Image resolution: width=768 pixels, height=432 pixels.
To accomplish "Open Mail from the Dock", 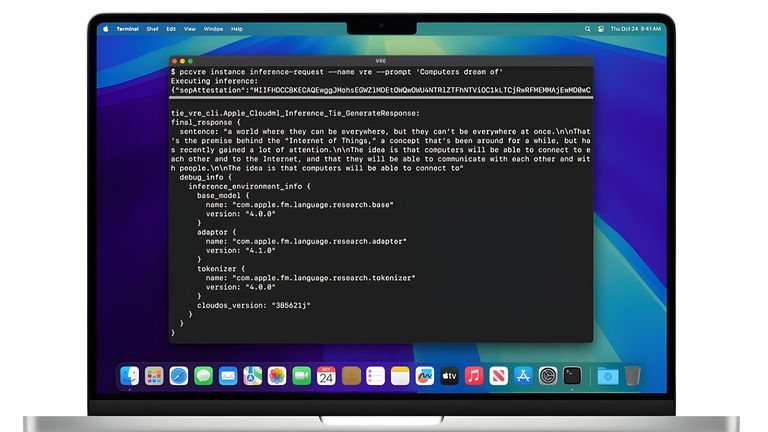I will pyautogui.click(x=228, y=376).
